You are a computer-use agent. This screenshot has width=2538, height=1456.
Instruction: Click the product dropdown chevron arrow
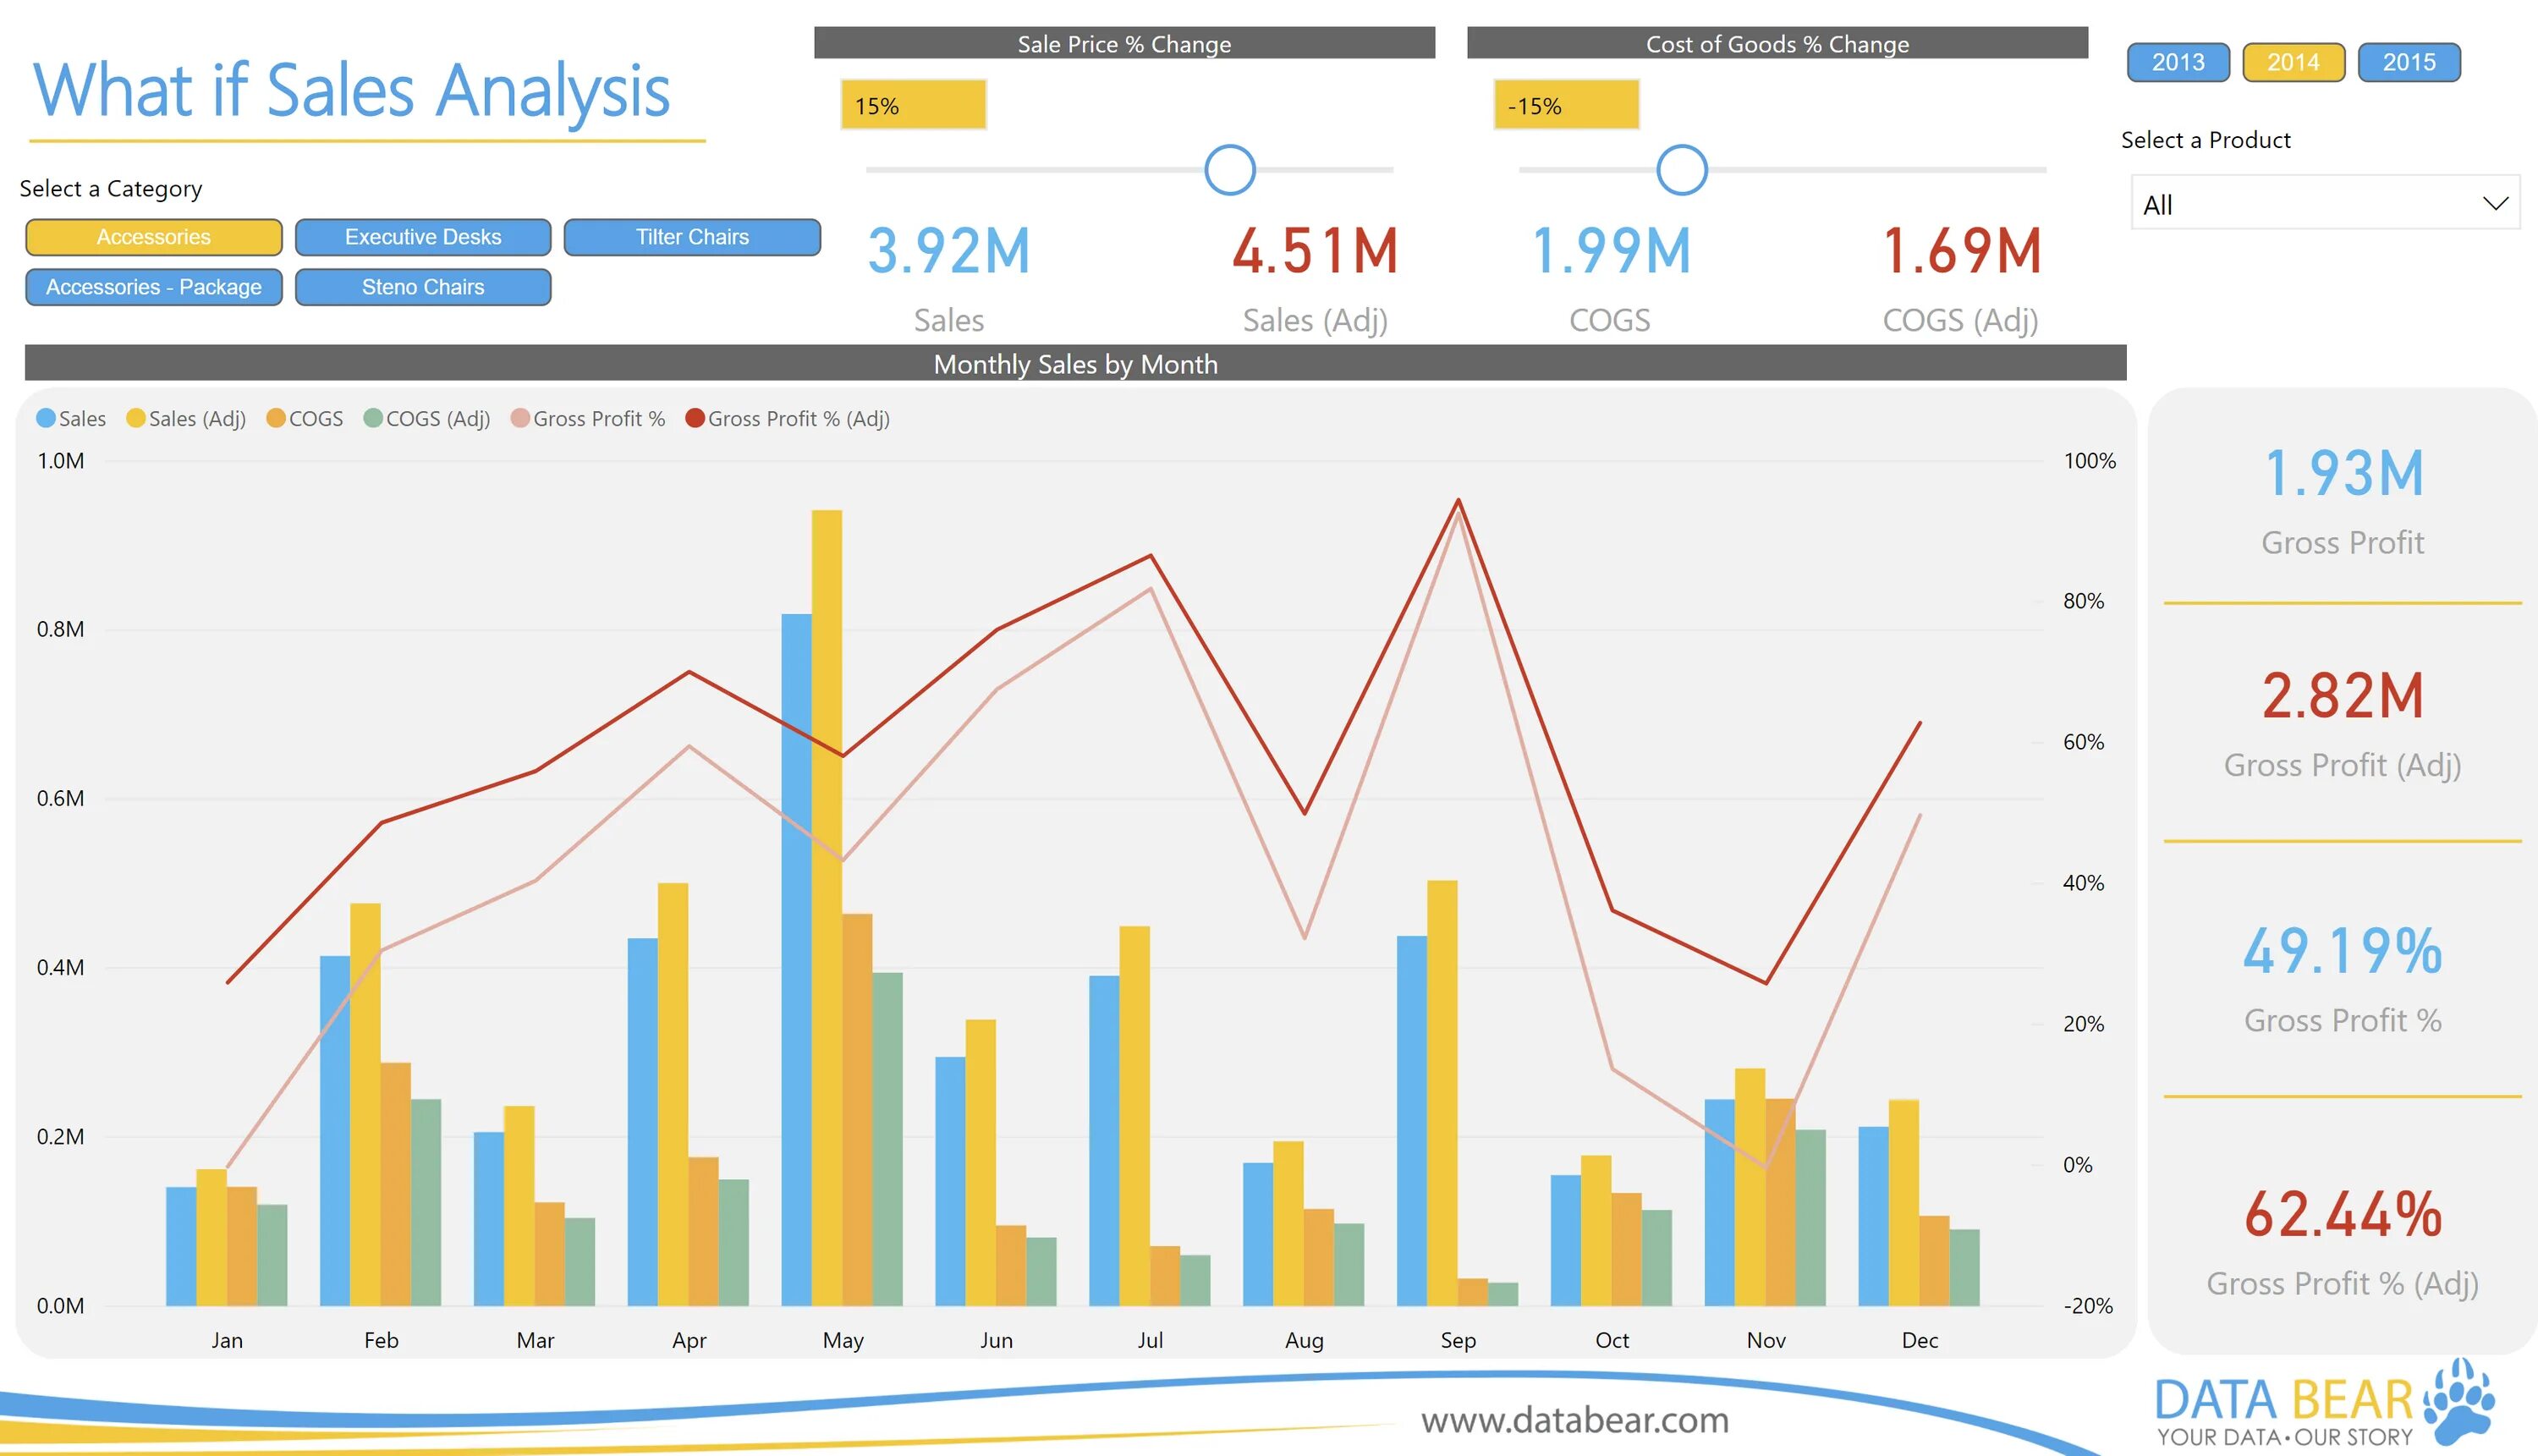pyautogui.click(x=2495, y=203)
